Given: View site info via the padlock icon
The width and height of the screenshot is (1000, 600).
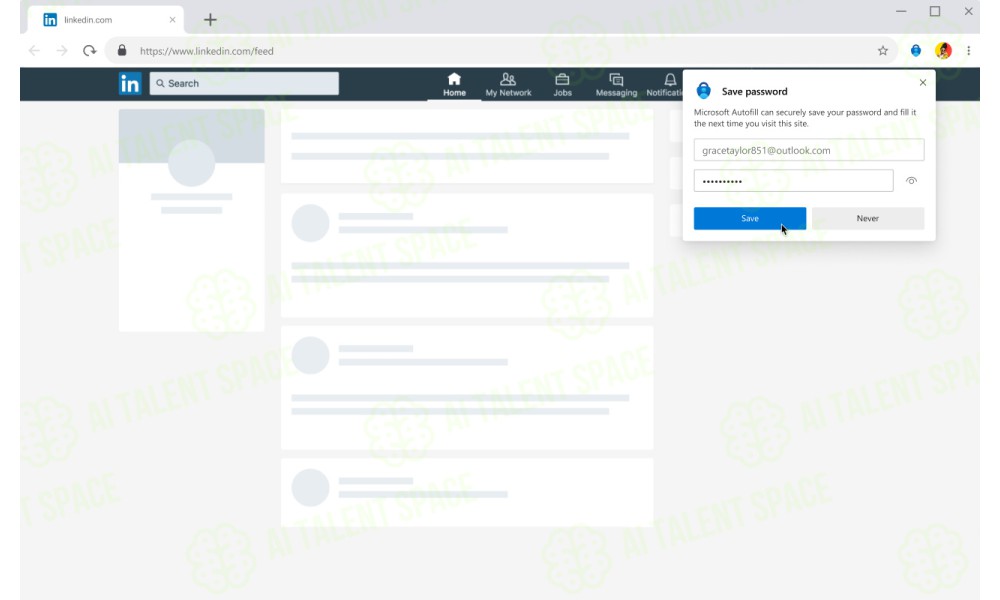Looking at the screenshot, I should 122,50.
